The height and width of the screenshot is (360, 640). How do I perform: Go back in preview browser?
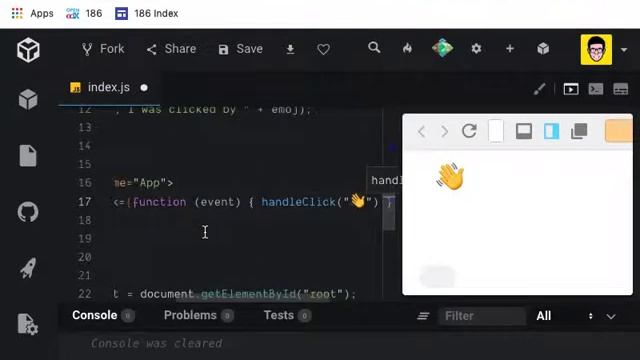click(422, 131)
